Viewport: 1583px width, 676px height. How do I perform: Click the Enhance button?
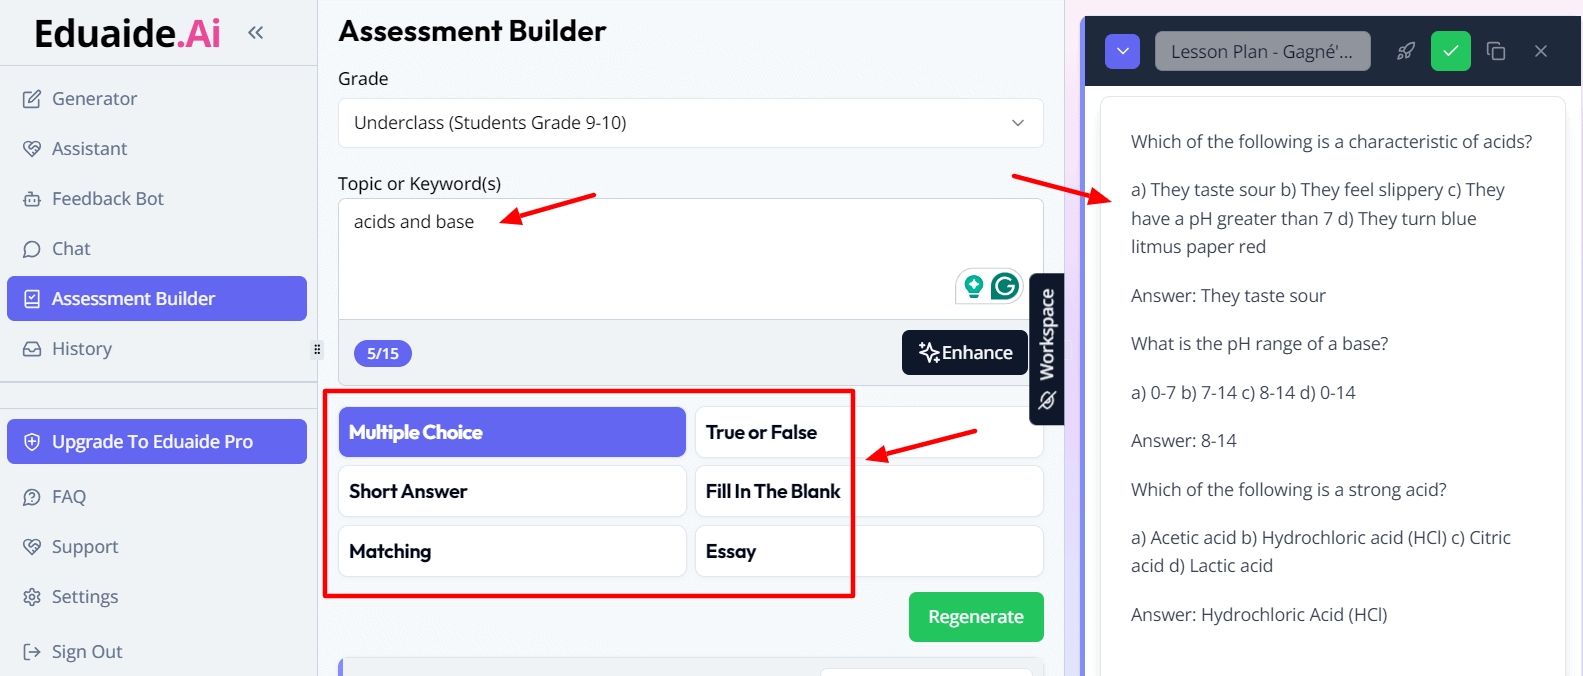(x=965, y=352)
